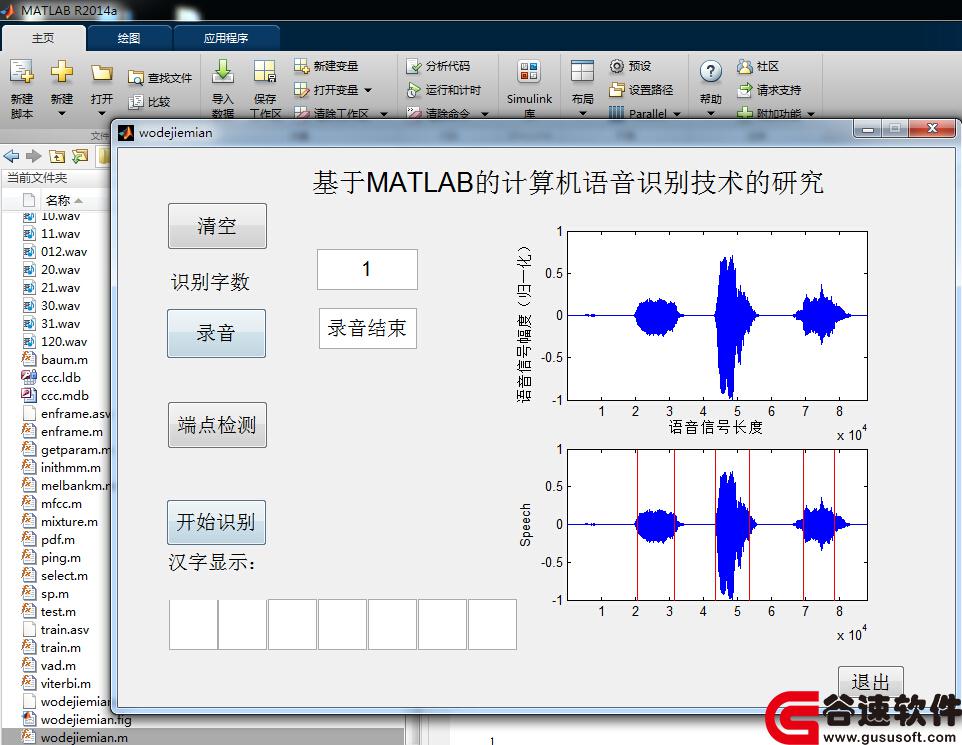Go back with the blue left arrow
The image size is (962, 745).
[x=11, y=156]
